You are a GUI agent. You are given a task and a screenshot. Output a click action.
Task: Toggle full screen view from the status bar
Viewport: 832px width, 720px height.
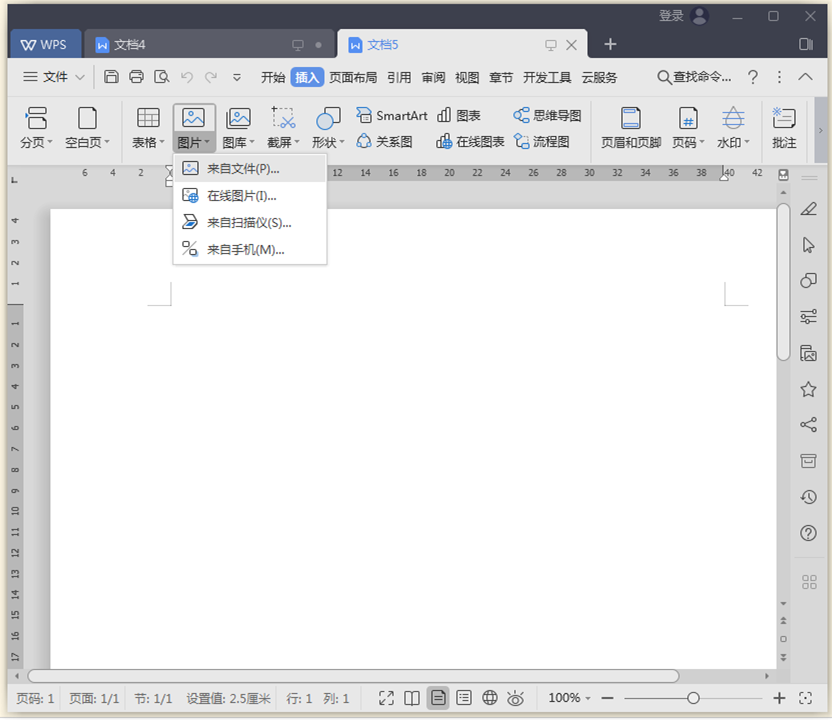tap(385, 698)
